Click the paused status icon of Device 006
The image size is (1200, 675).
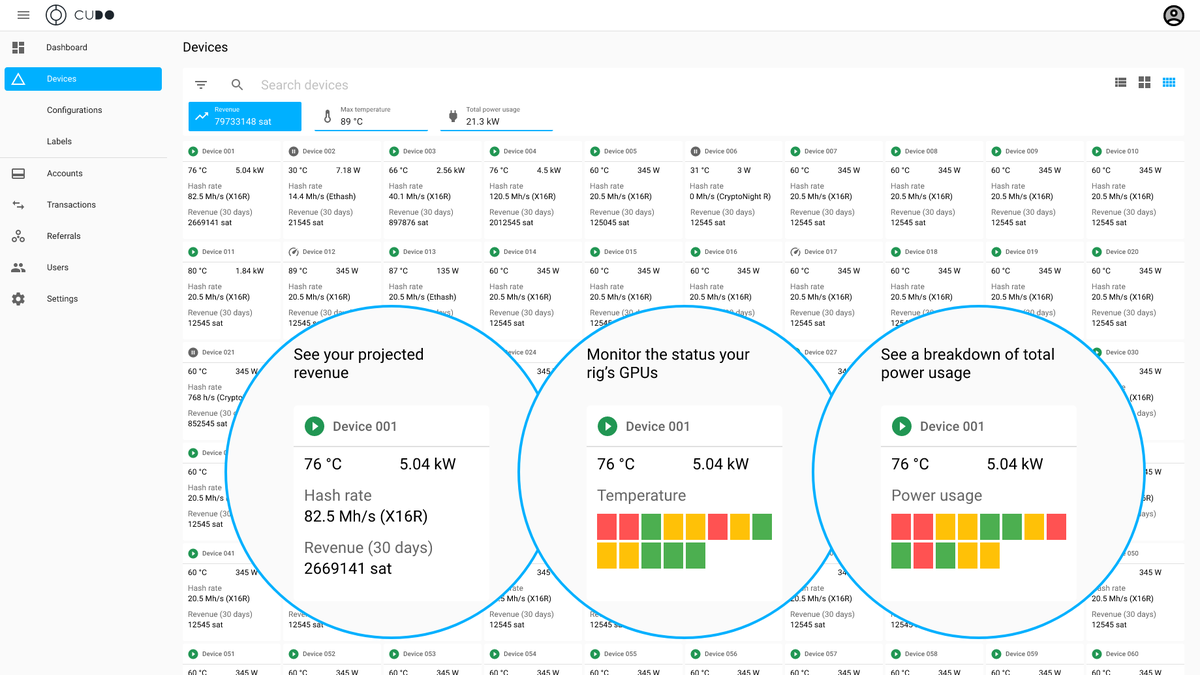click(695, 151)
